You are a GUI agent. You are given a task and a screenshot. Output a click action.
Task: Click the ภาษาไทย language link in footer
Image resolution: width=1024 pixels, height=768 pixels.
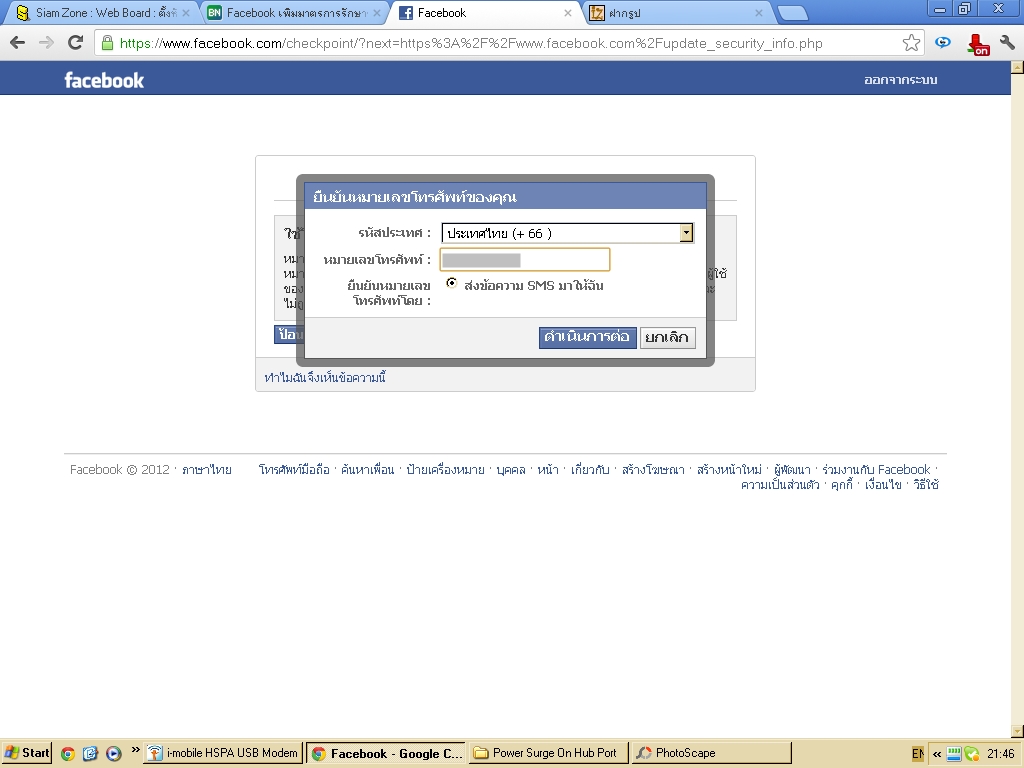[206, 470]
